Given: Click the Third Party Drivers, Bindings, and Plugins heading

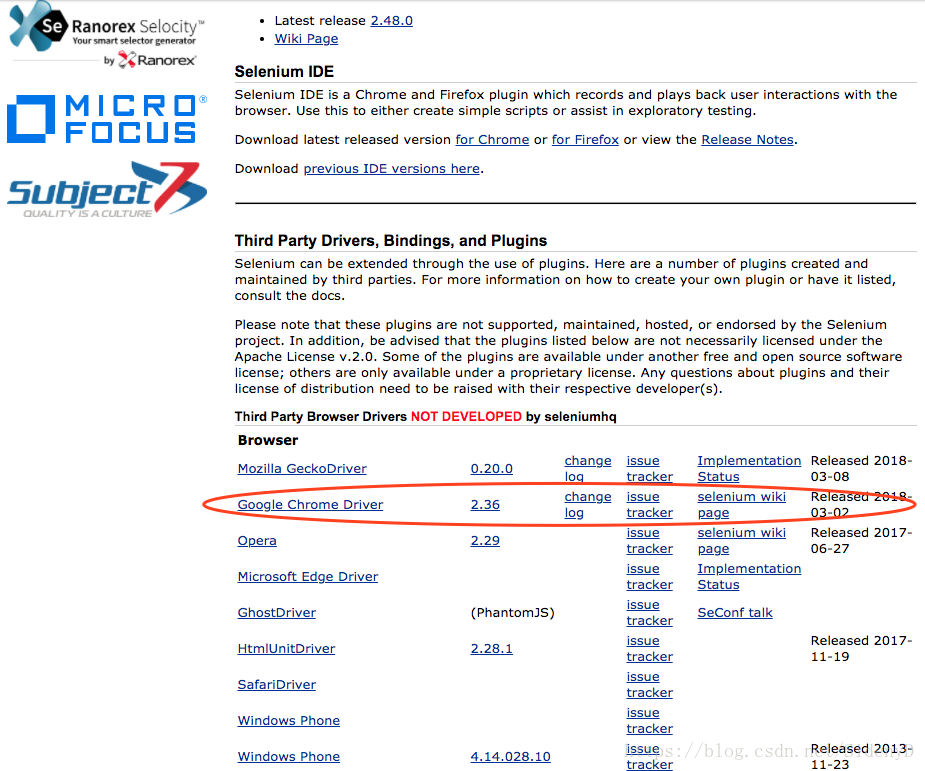Looking at the screenshot, I should click(x=391, y=241).
